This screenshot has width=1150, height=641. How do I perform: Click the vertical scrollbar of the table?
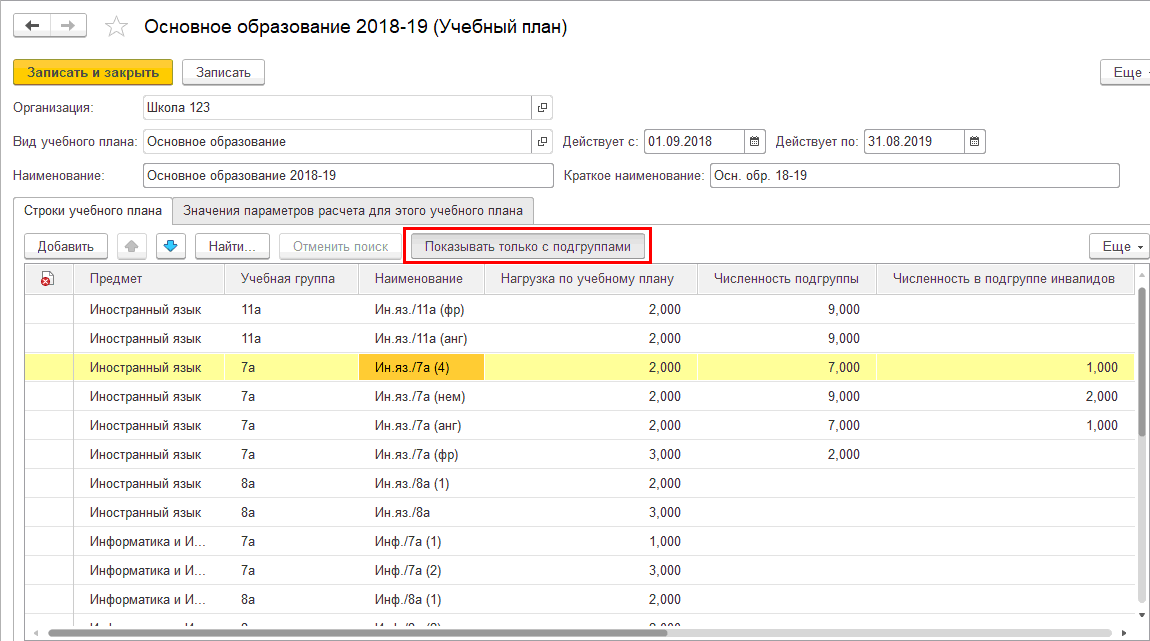(1142, 361)
